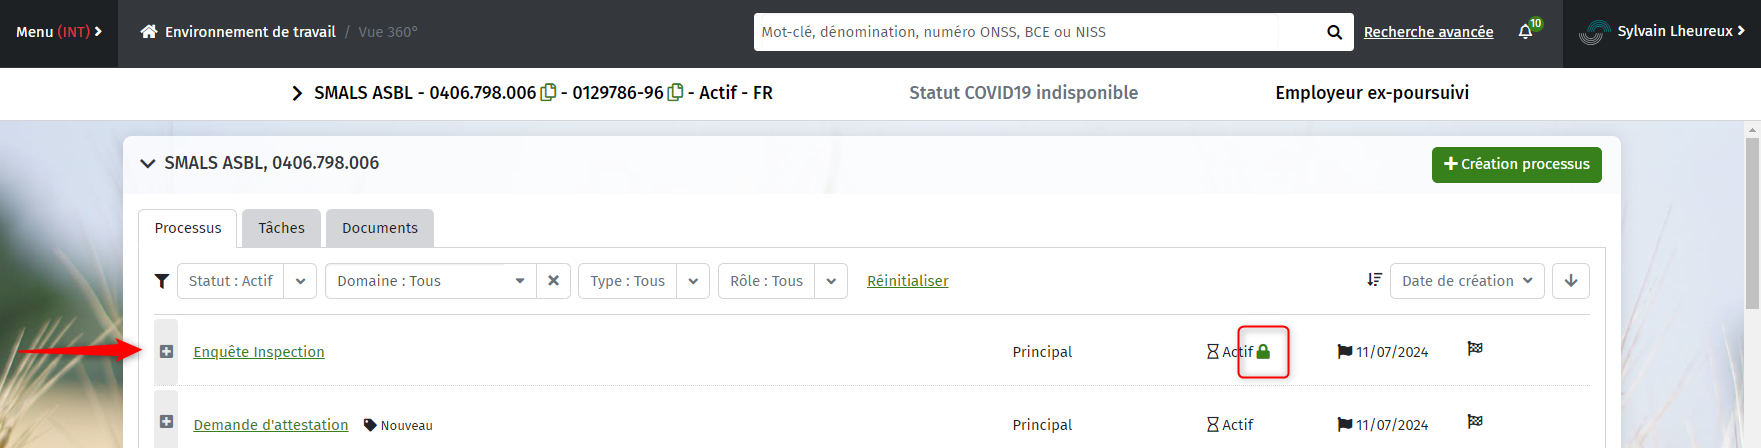Clear the Domaine filter with X
Viewport: 1761px width, 448px height.
pos(553,281)
